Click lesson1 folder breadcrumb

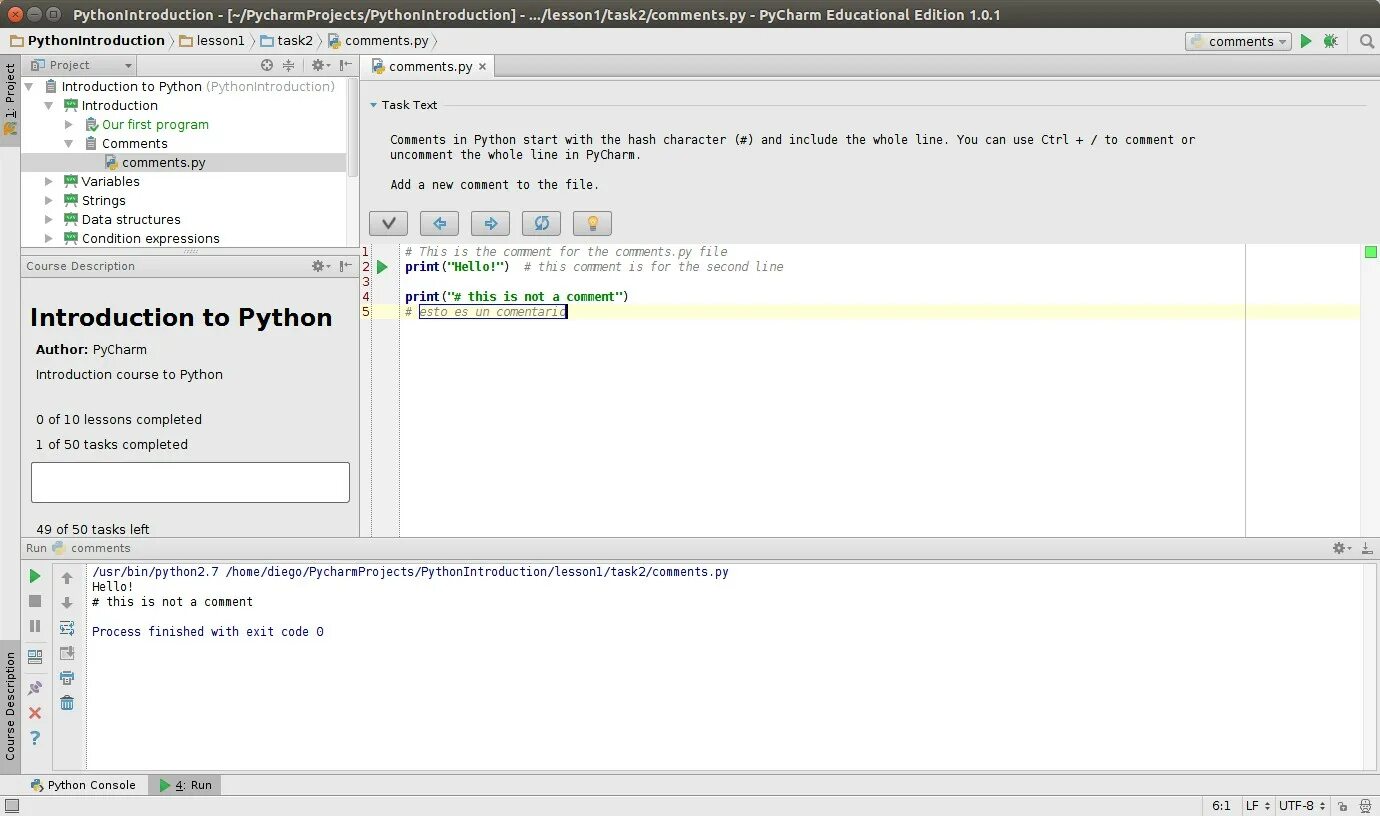[212, 41]
